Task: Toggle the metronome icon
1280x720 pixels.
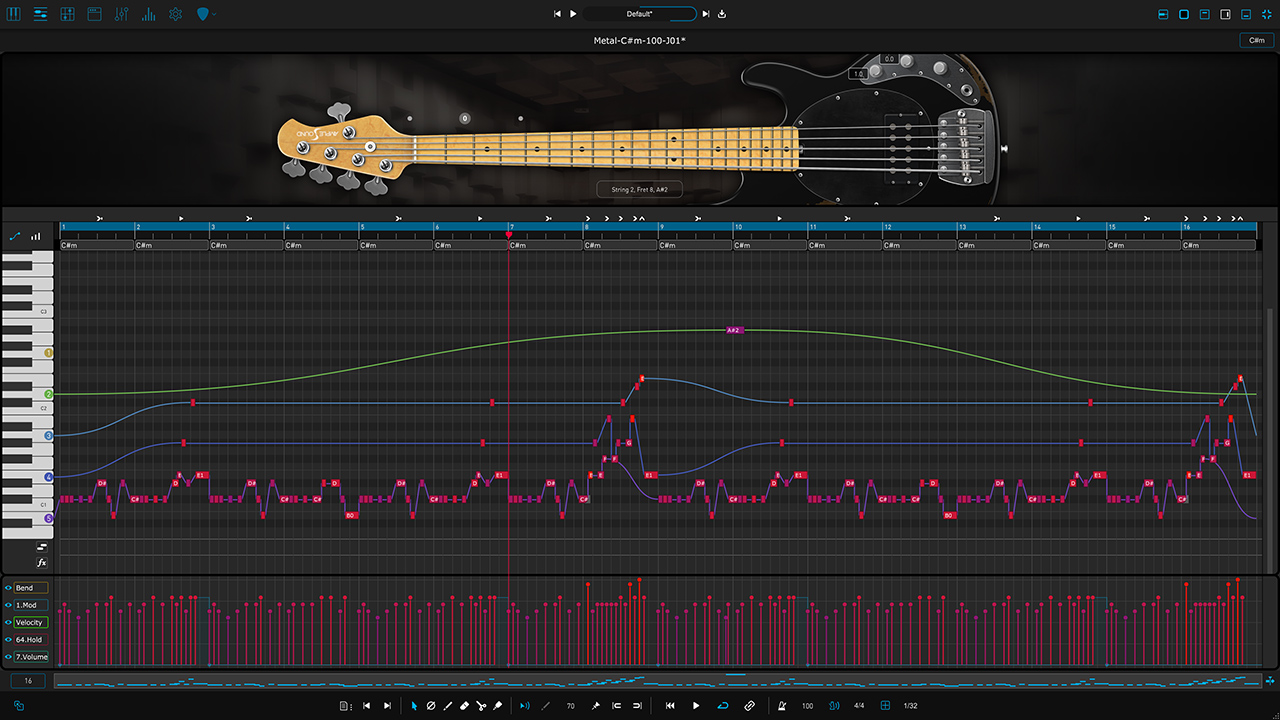Action: pos(782,706)
